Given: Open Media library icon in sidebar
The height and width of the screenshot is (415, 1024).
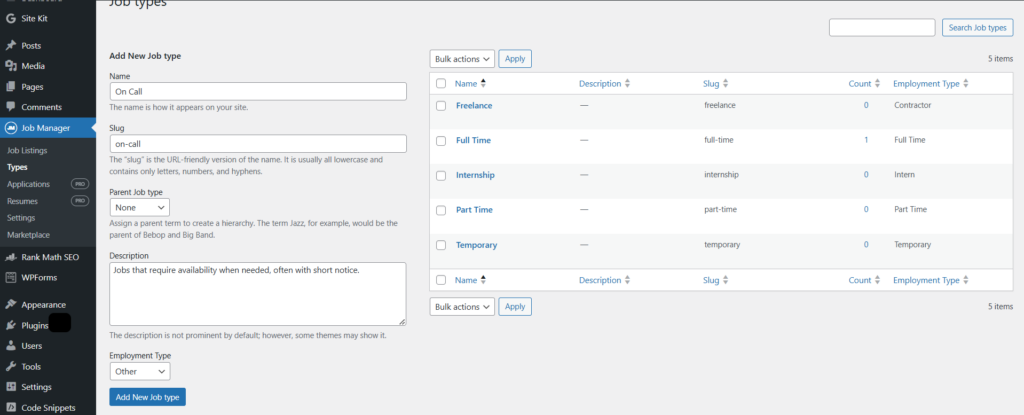Looking at the screenshot, I should (x=10, y=66).
